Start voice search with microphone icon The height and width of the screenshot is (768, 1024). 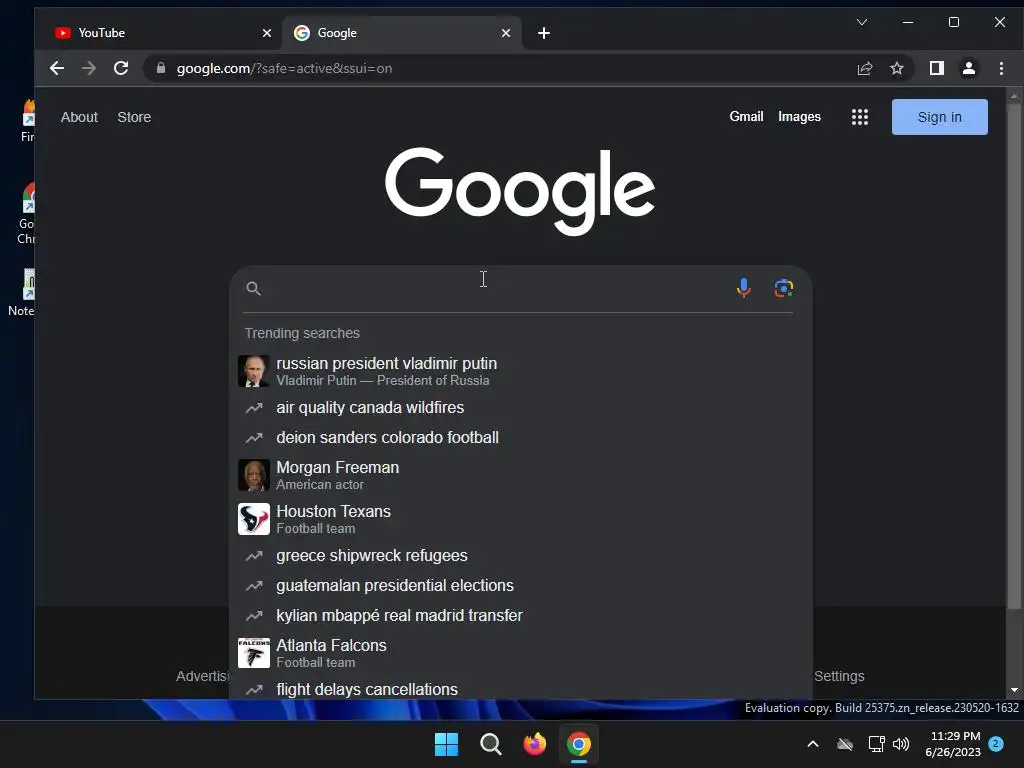[x=743, y=288]
